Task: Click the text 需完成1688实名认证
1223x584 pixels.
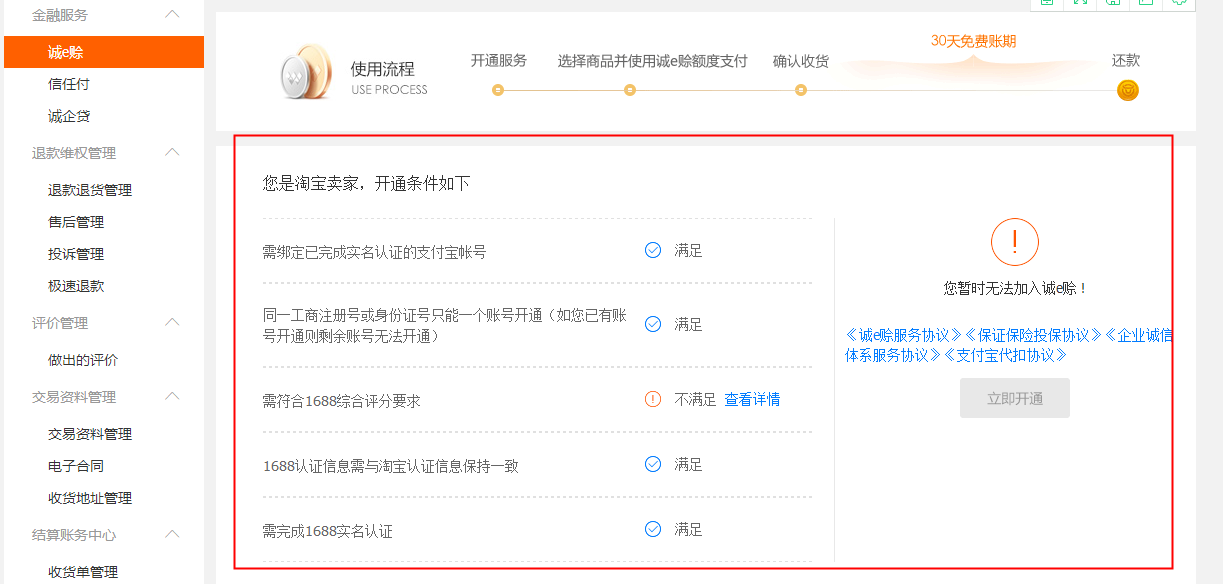Action: click(x=327, y=531)
